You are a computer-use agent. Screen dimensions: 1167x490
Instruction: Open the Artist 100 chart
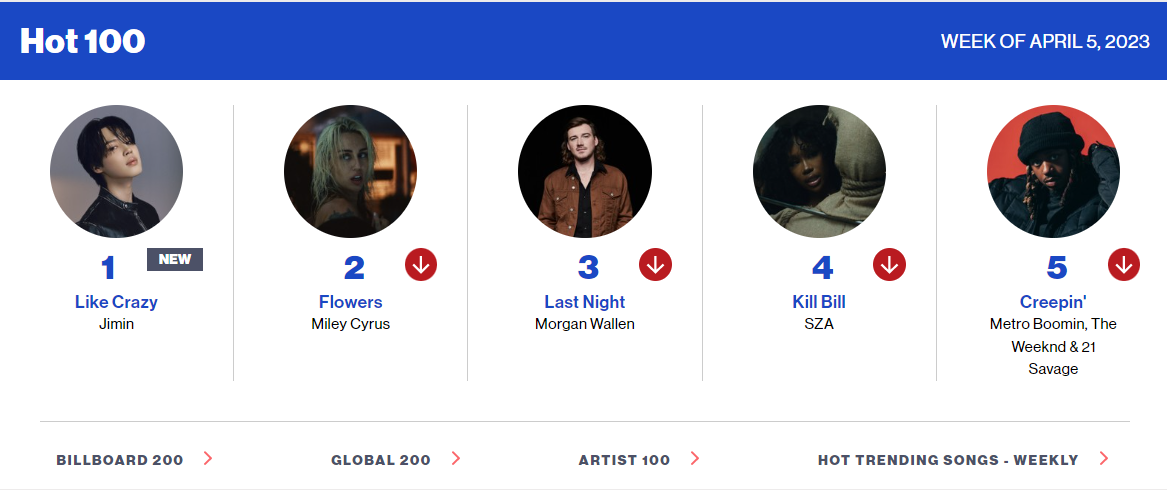(x=624, y=460)
